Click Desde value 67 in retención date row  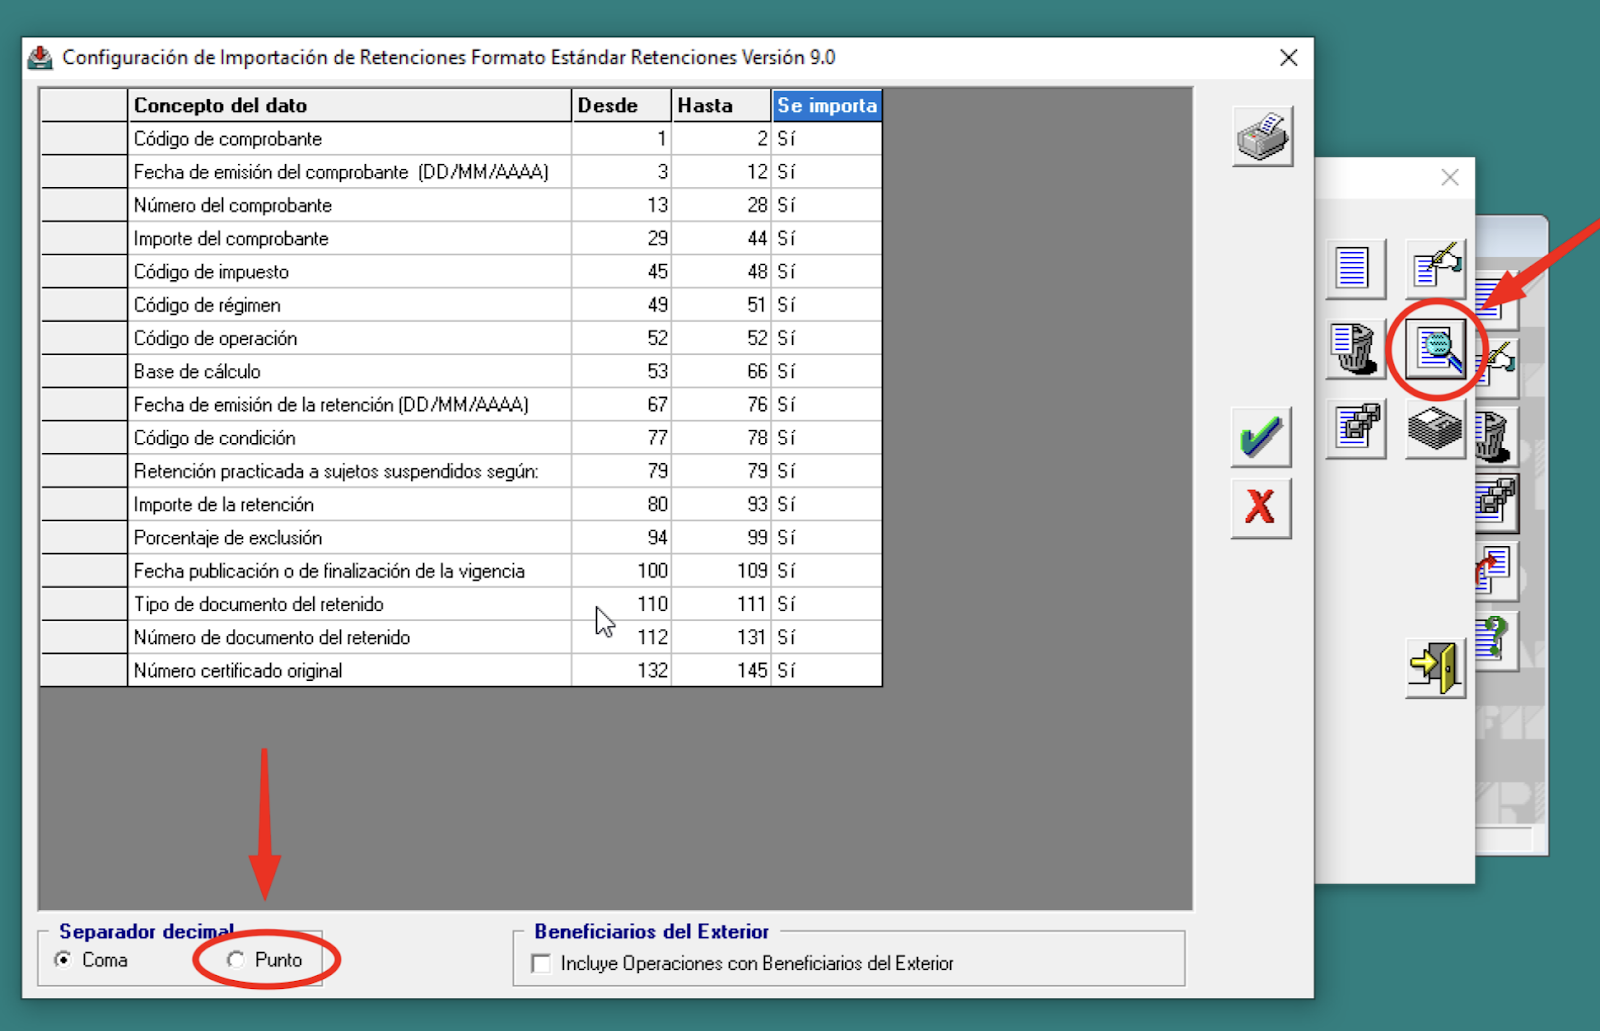[x=621, y=404]
